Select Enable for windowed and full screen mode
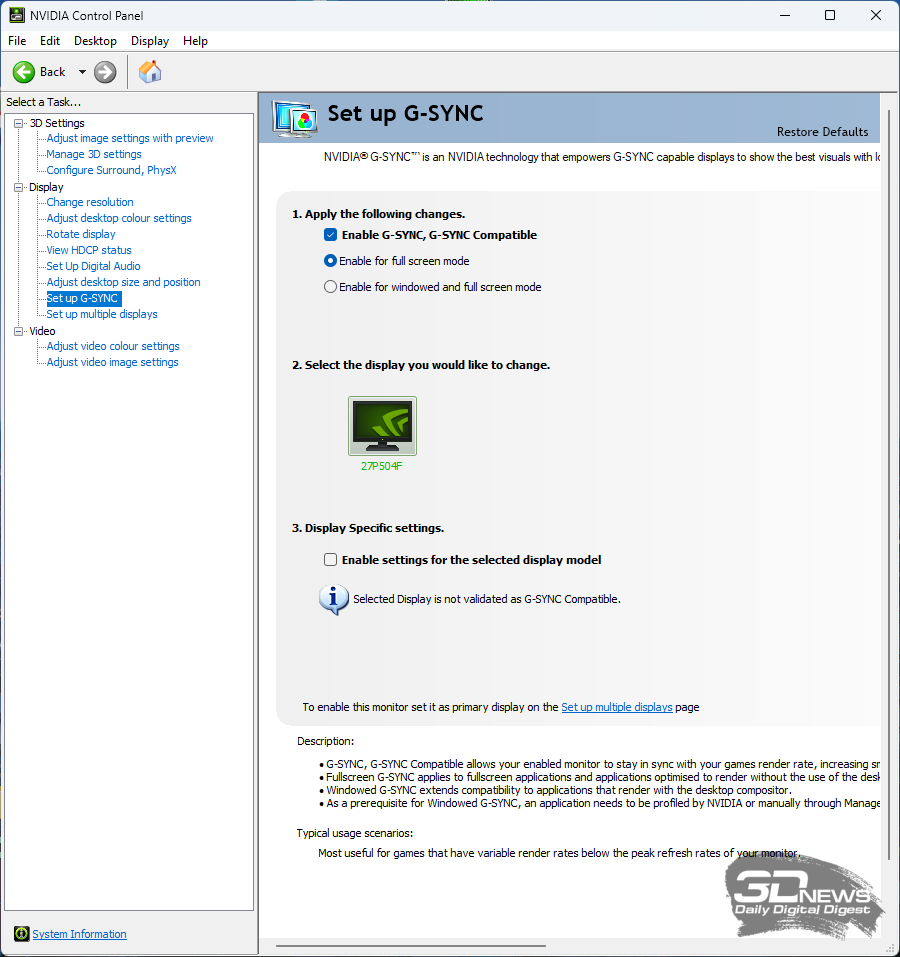This screenshot has width=900, height=957. pos(330,287)
